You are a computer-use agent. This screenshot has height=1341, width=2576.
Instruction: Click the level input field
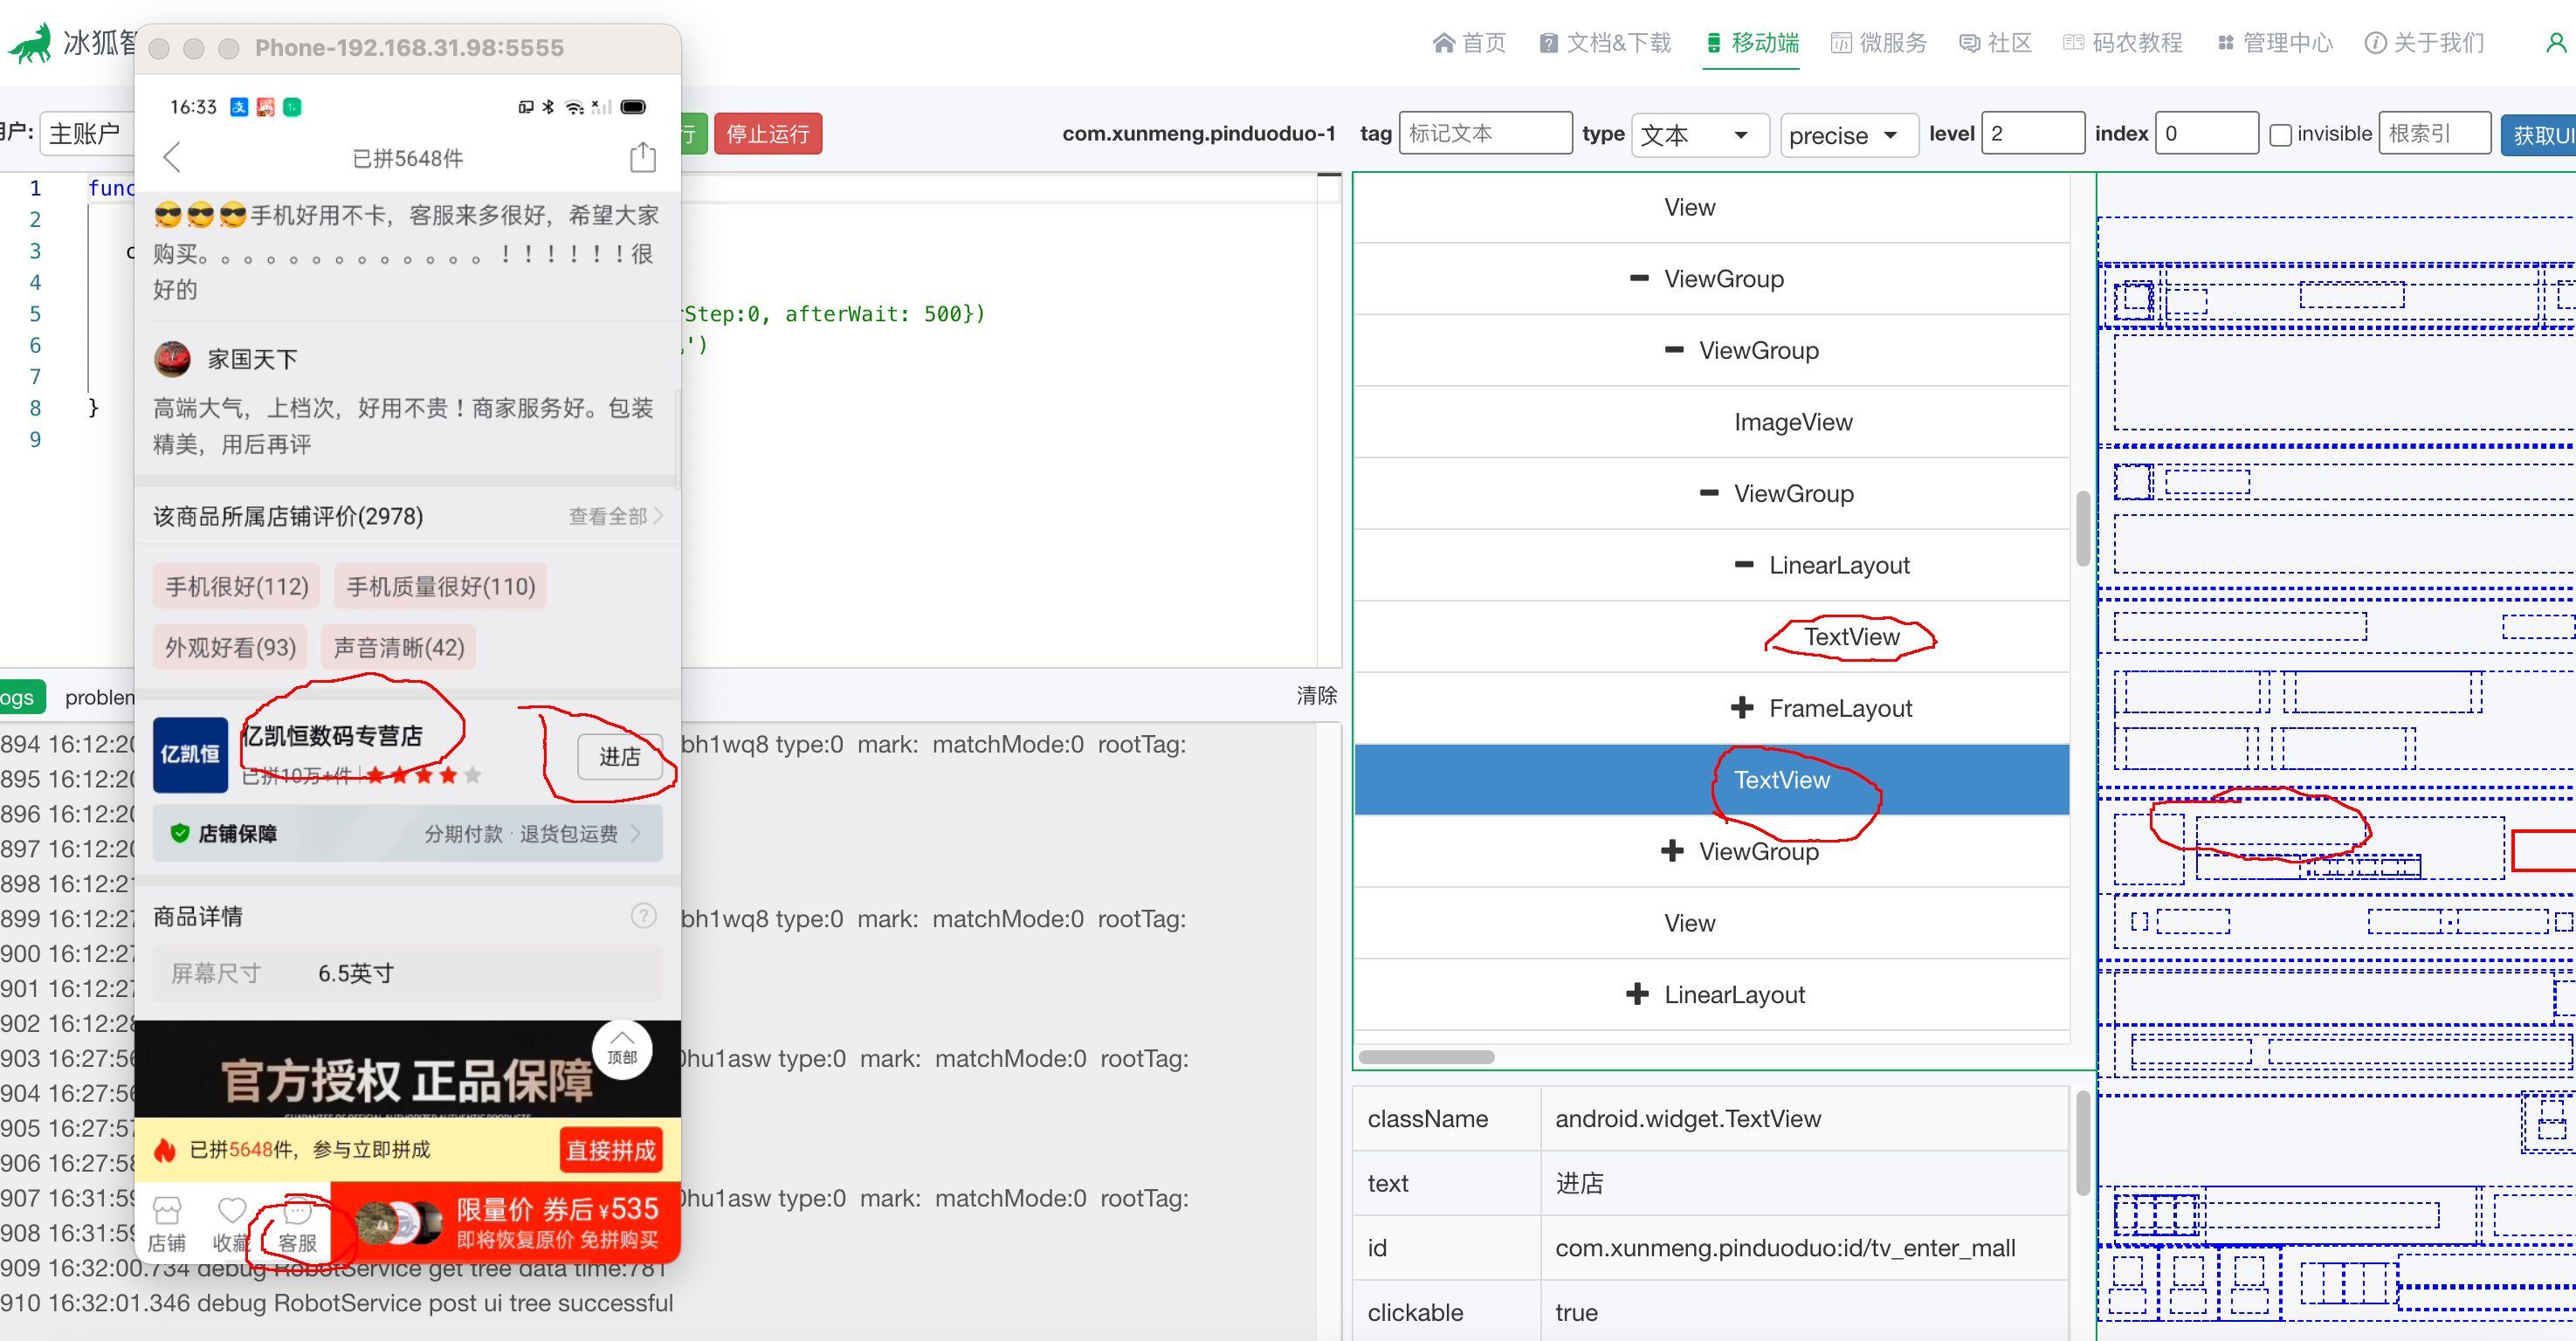point(2032,133)
